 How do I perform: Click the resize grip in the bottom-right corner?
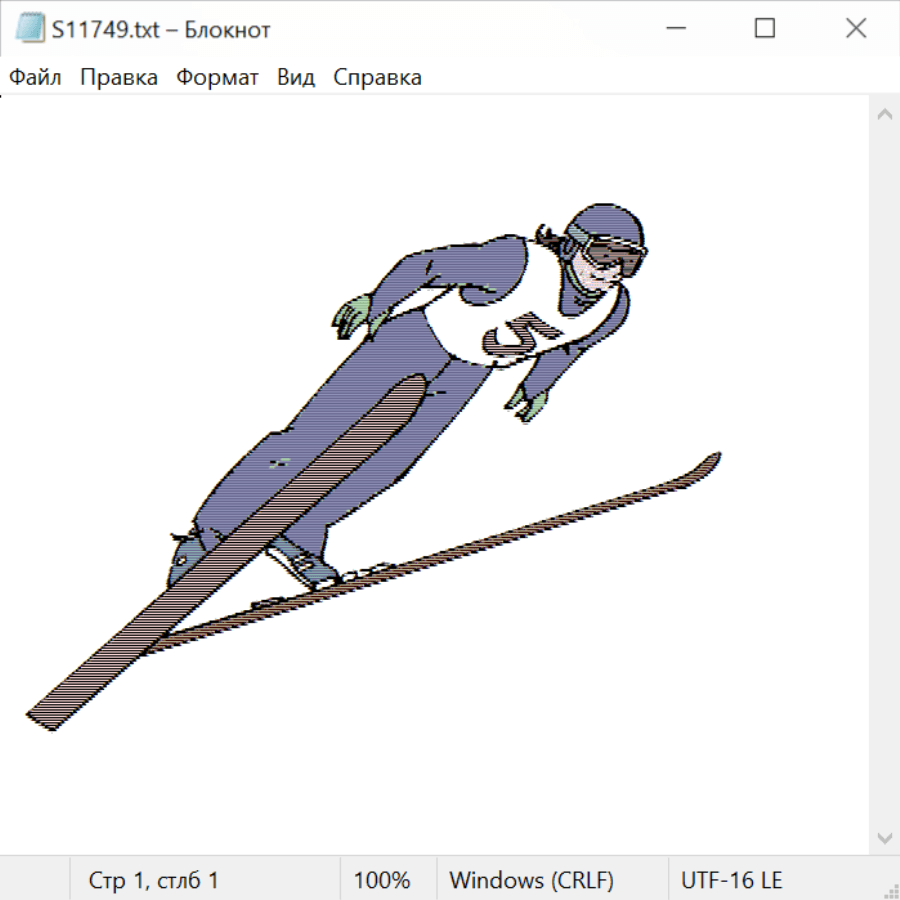(x=890, y=890)
